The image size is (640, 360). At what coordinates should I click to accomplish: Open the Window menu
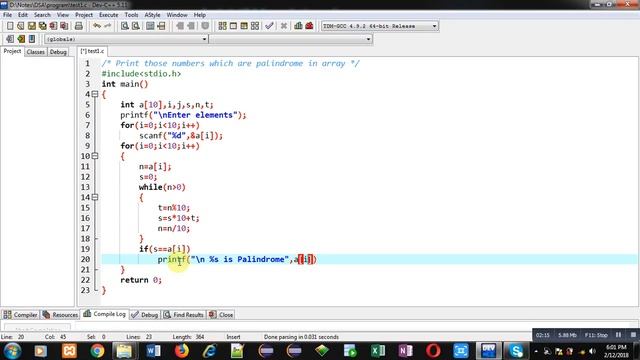(x=177, y=15)
